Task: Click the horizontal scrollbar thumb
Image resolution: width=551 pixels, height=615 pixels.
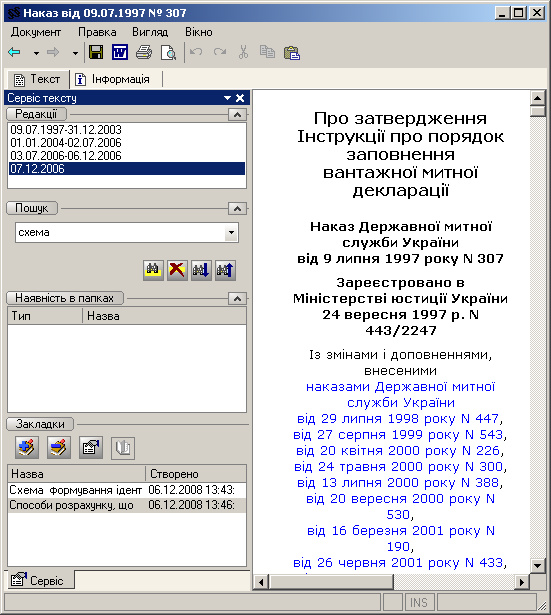Action: pyautogui.click(x=331, y=582)
